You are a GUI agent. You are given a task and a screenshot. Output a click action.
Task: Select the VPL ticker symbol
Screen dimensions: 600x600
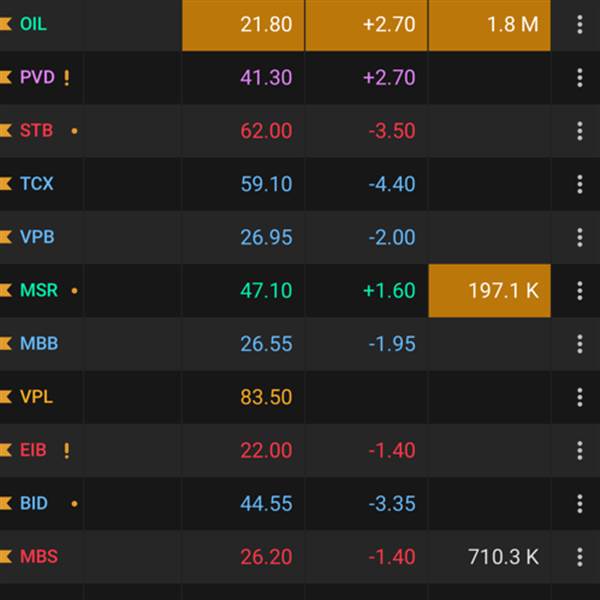tap(37, 397)
